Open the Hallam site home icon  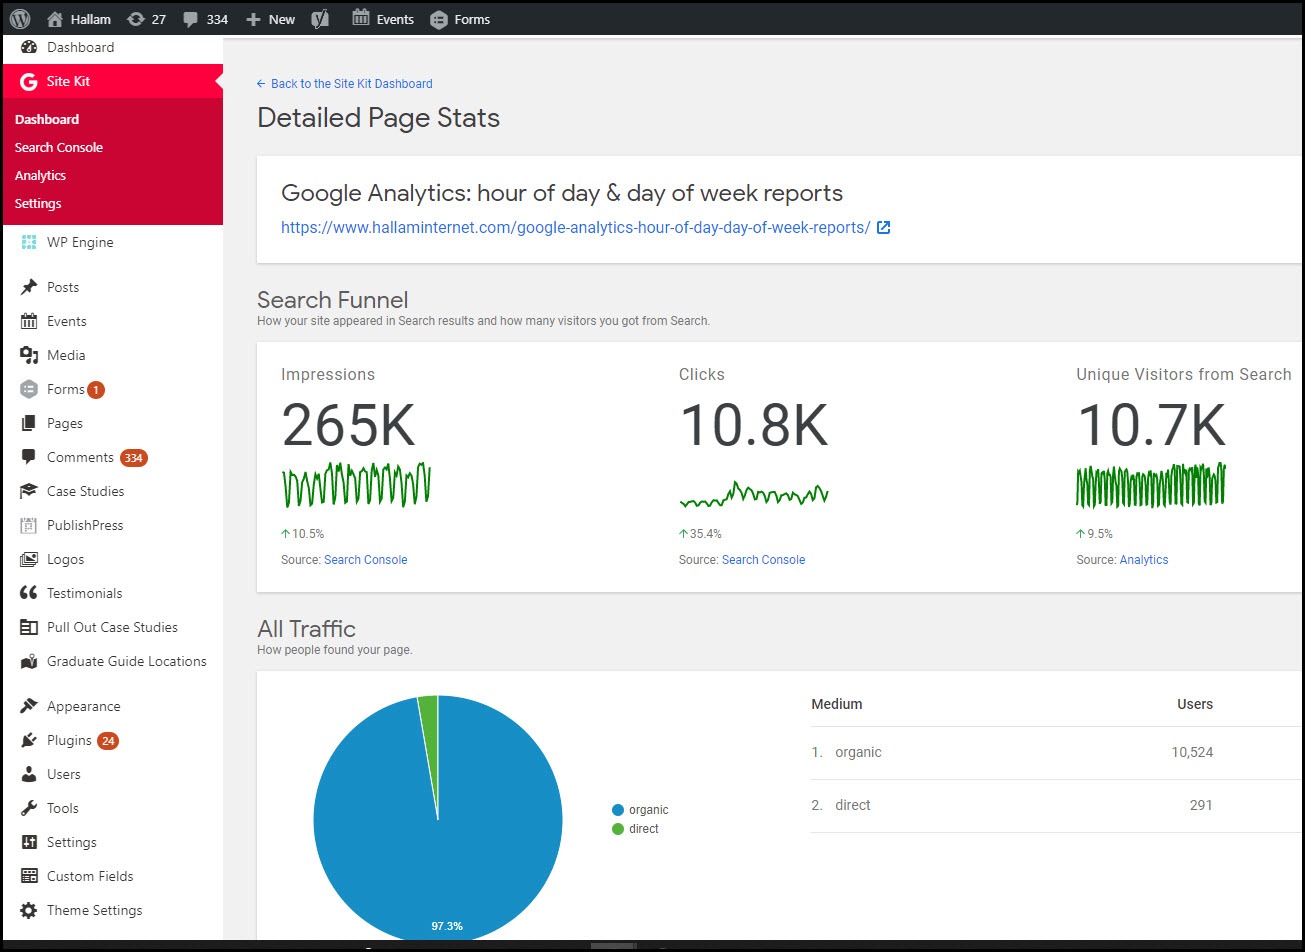tap(55, 19)
